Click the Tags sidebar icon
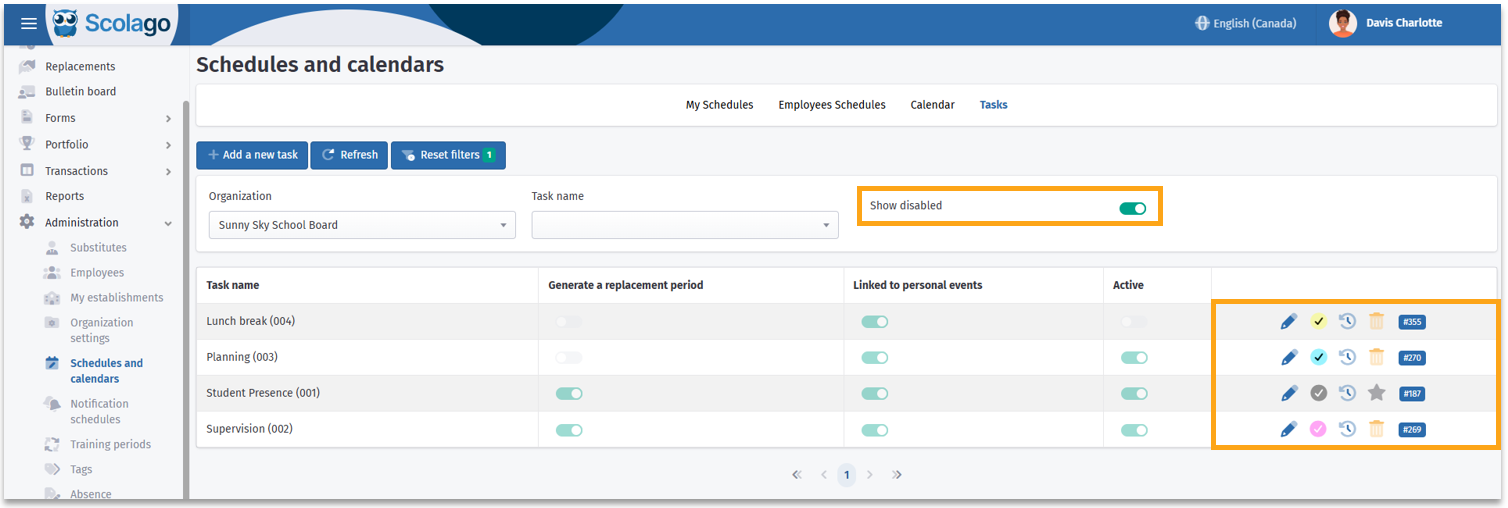 point(52,470)
